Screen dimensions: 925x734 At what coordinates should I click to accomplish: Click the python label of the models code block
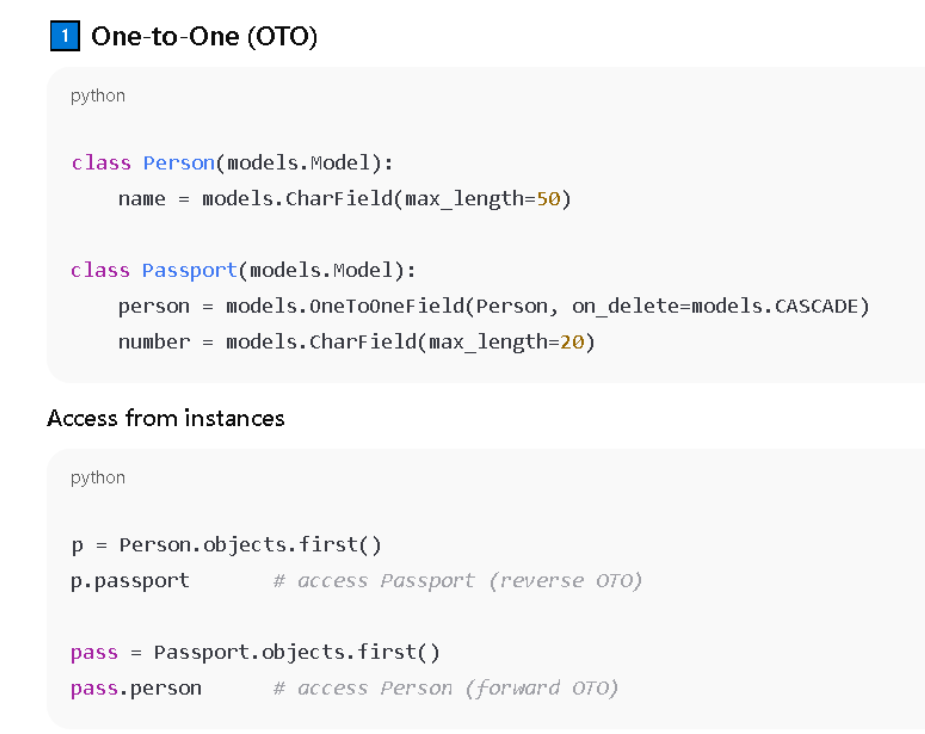point(98,96)
